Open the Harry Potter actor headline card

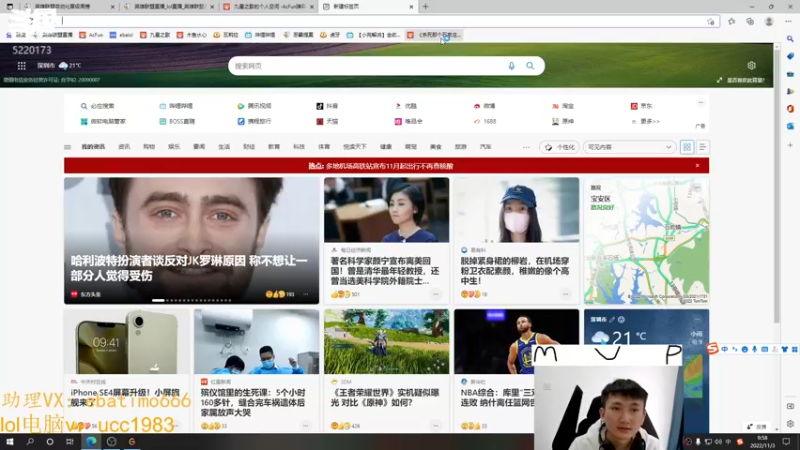pos(191,240)
